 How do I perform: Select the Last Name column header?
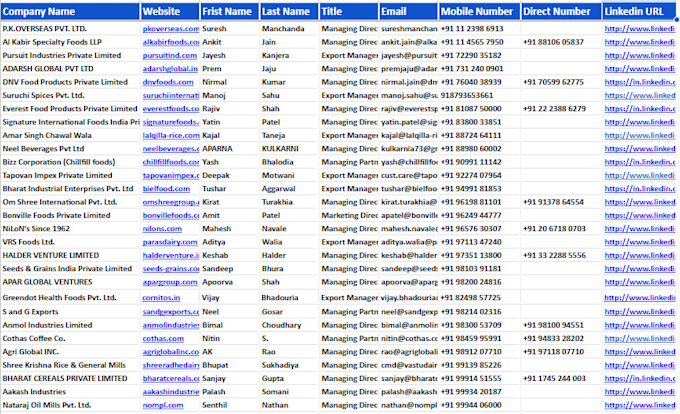(x=289, y=11)
